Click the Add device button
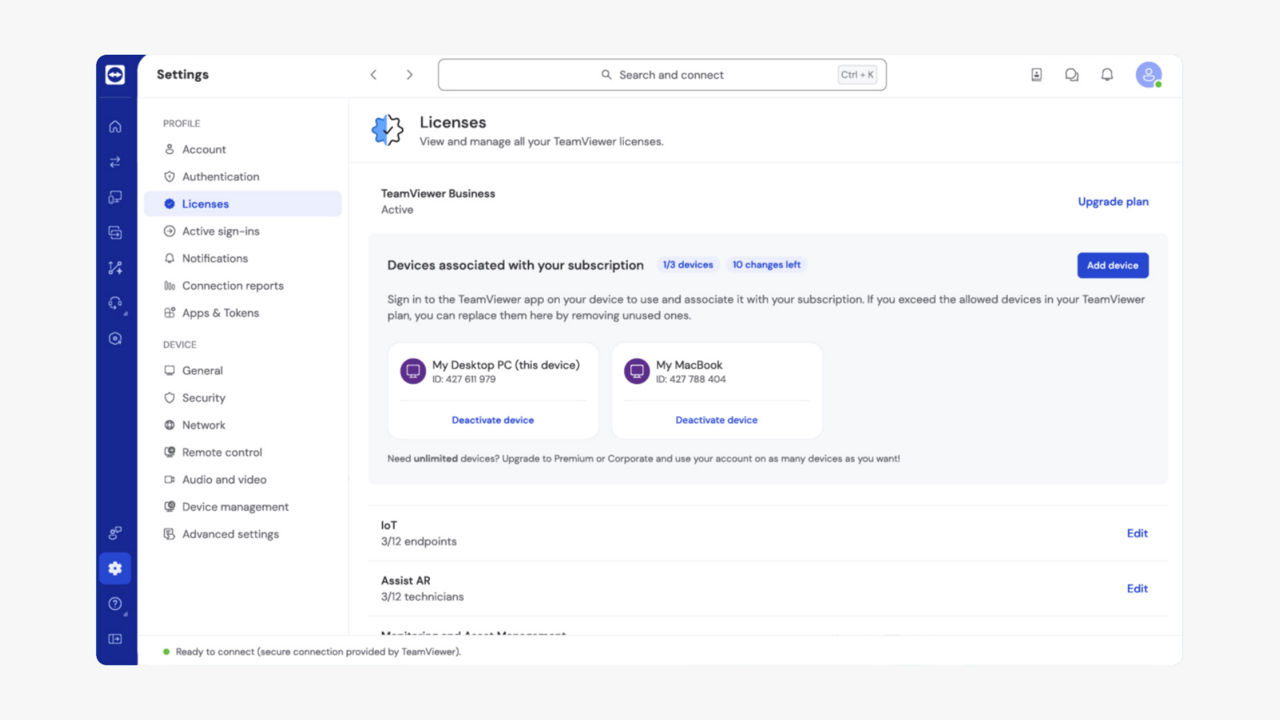Image resolution: width=1280 pixels, height=720 pixels. click(x=1113, y=265)
